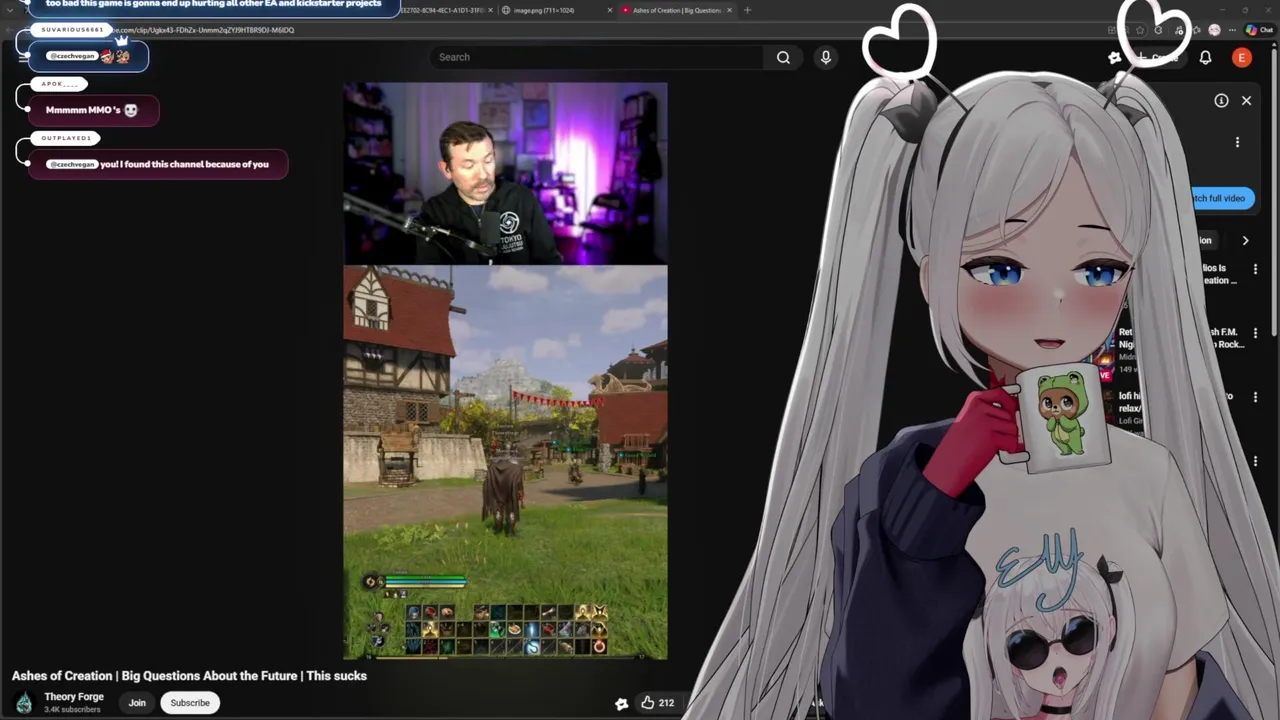
Task: Open options for 'F.M. Rock' suggested video
Action: pyautogui.click(x=1255, y=333)
